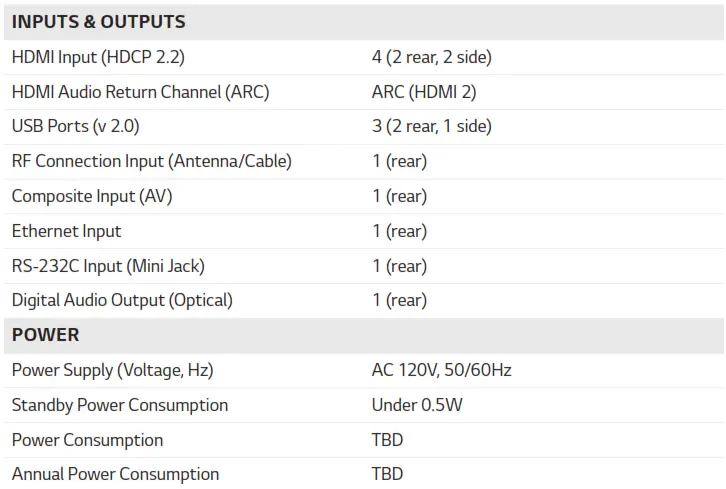Click the Ethernet Input "1 (rear)" value
Viewport: 726px width, 489px height.
399,231
